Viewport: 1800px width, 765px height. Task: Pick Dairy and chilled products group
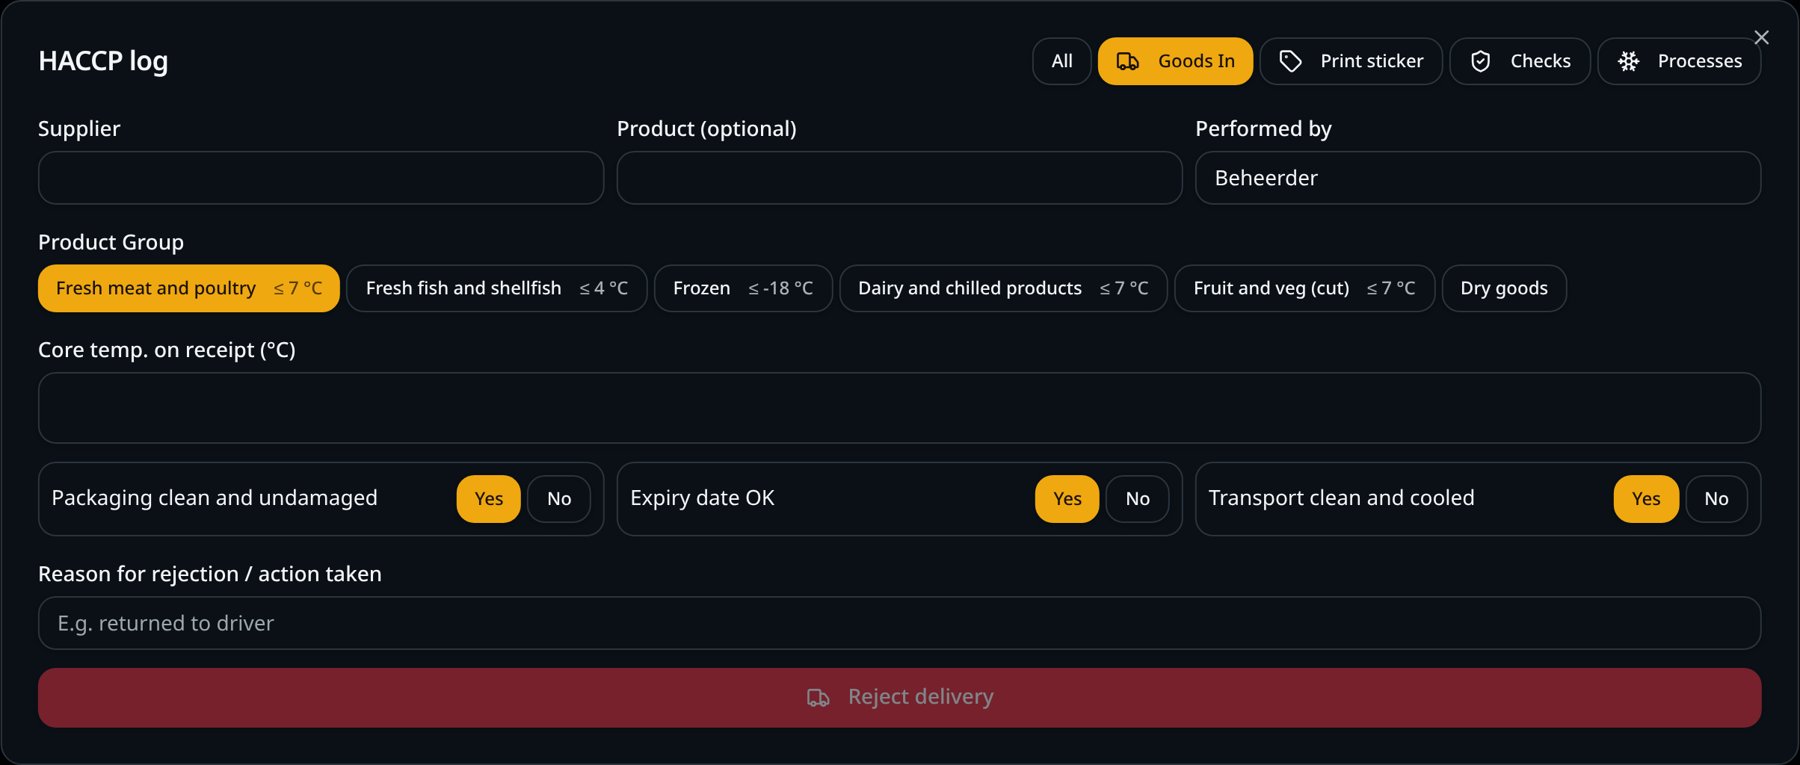tap(1003, 288)
